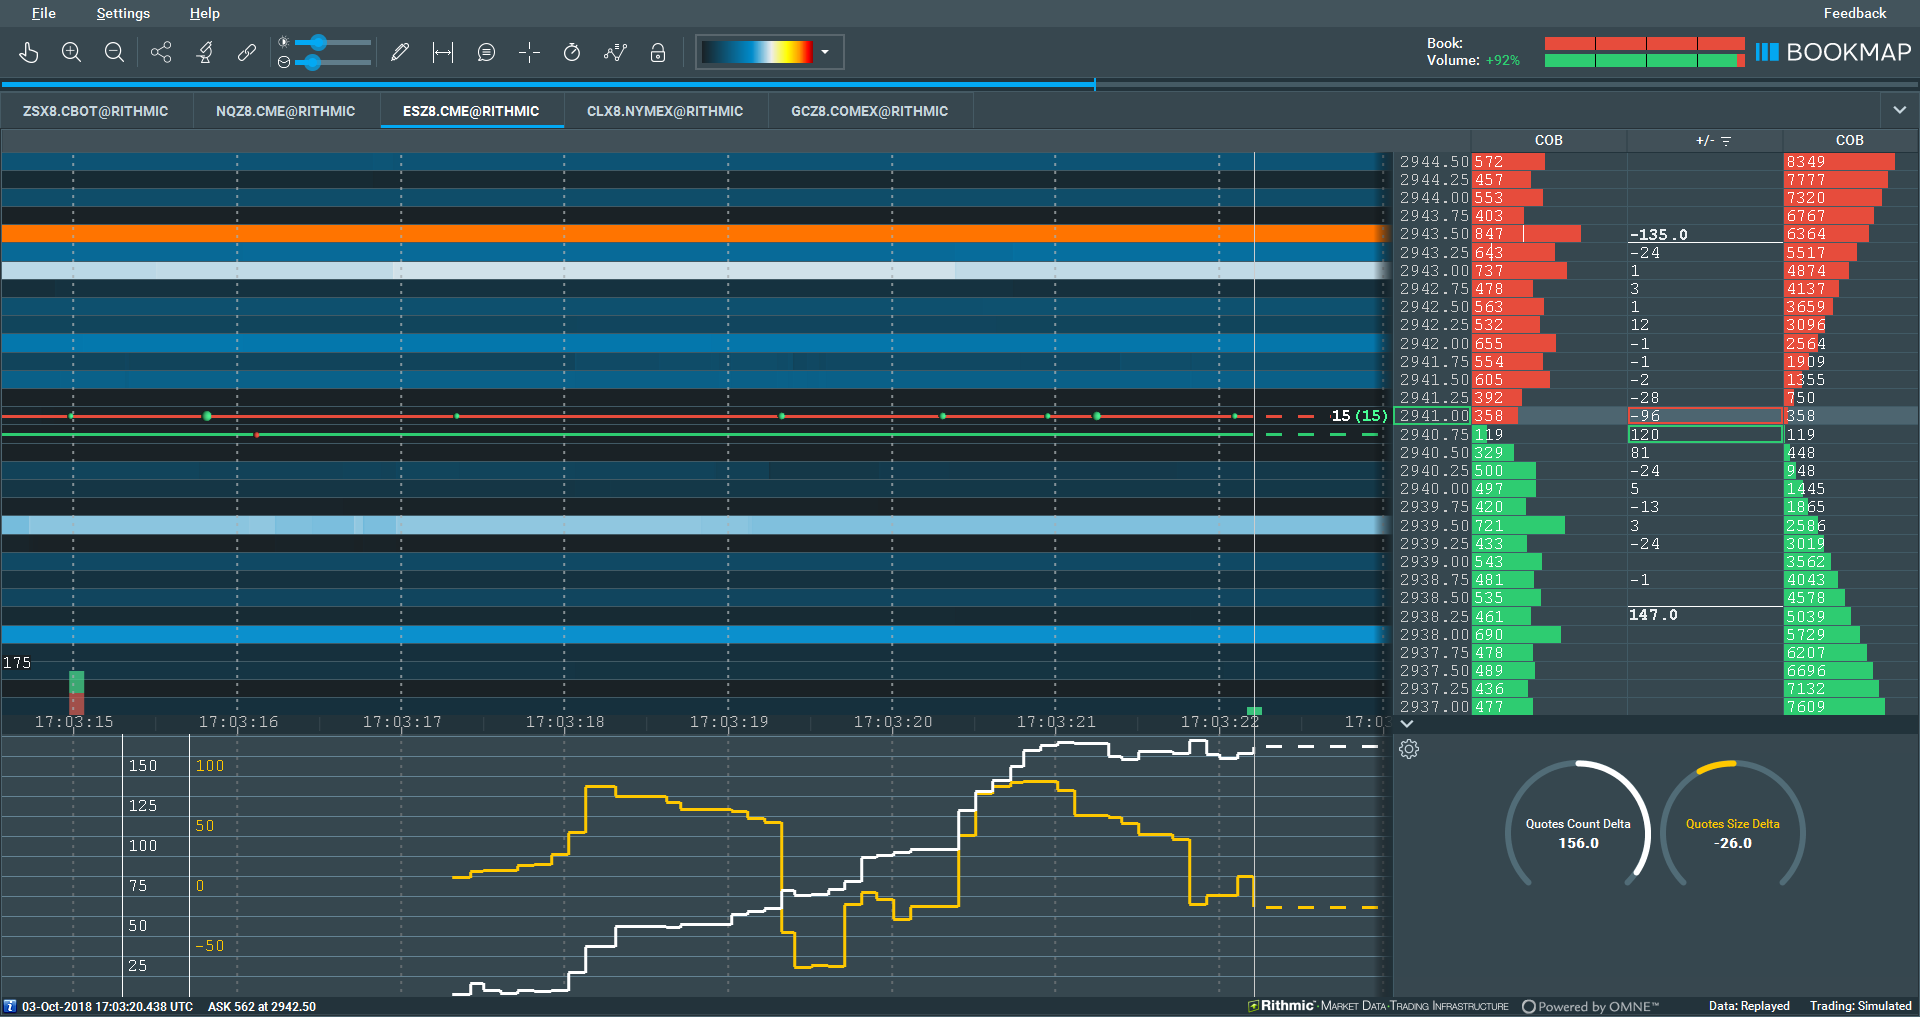Open the File menu
The width and height of the screenshot is (1920, 1017).
coord(43,13)
